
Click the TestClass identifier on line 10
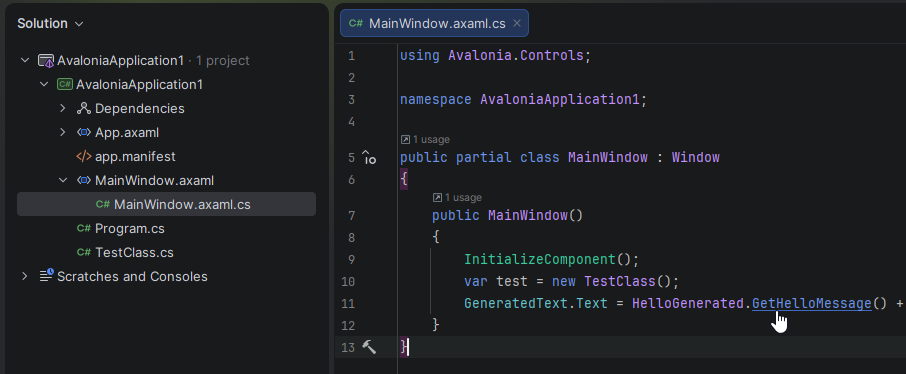tap(619, 282)
